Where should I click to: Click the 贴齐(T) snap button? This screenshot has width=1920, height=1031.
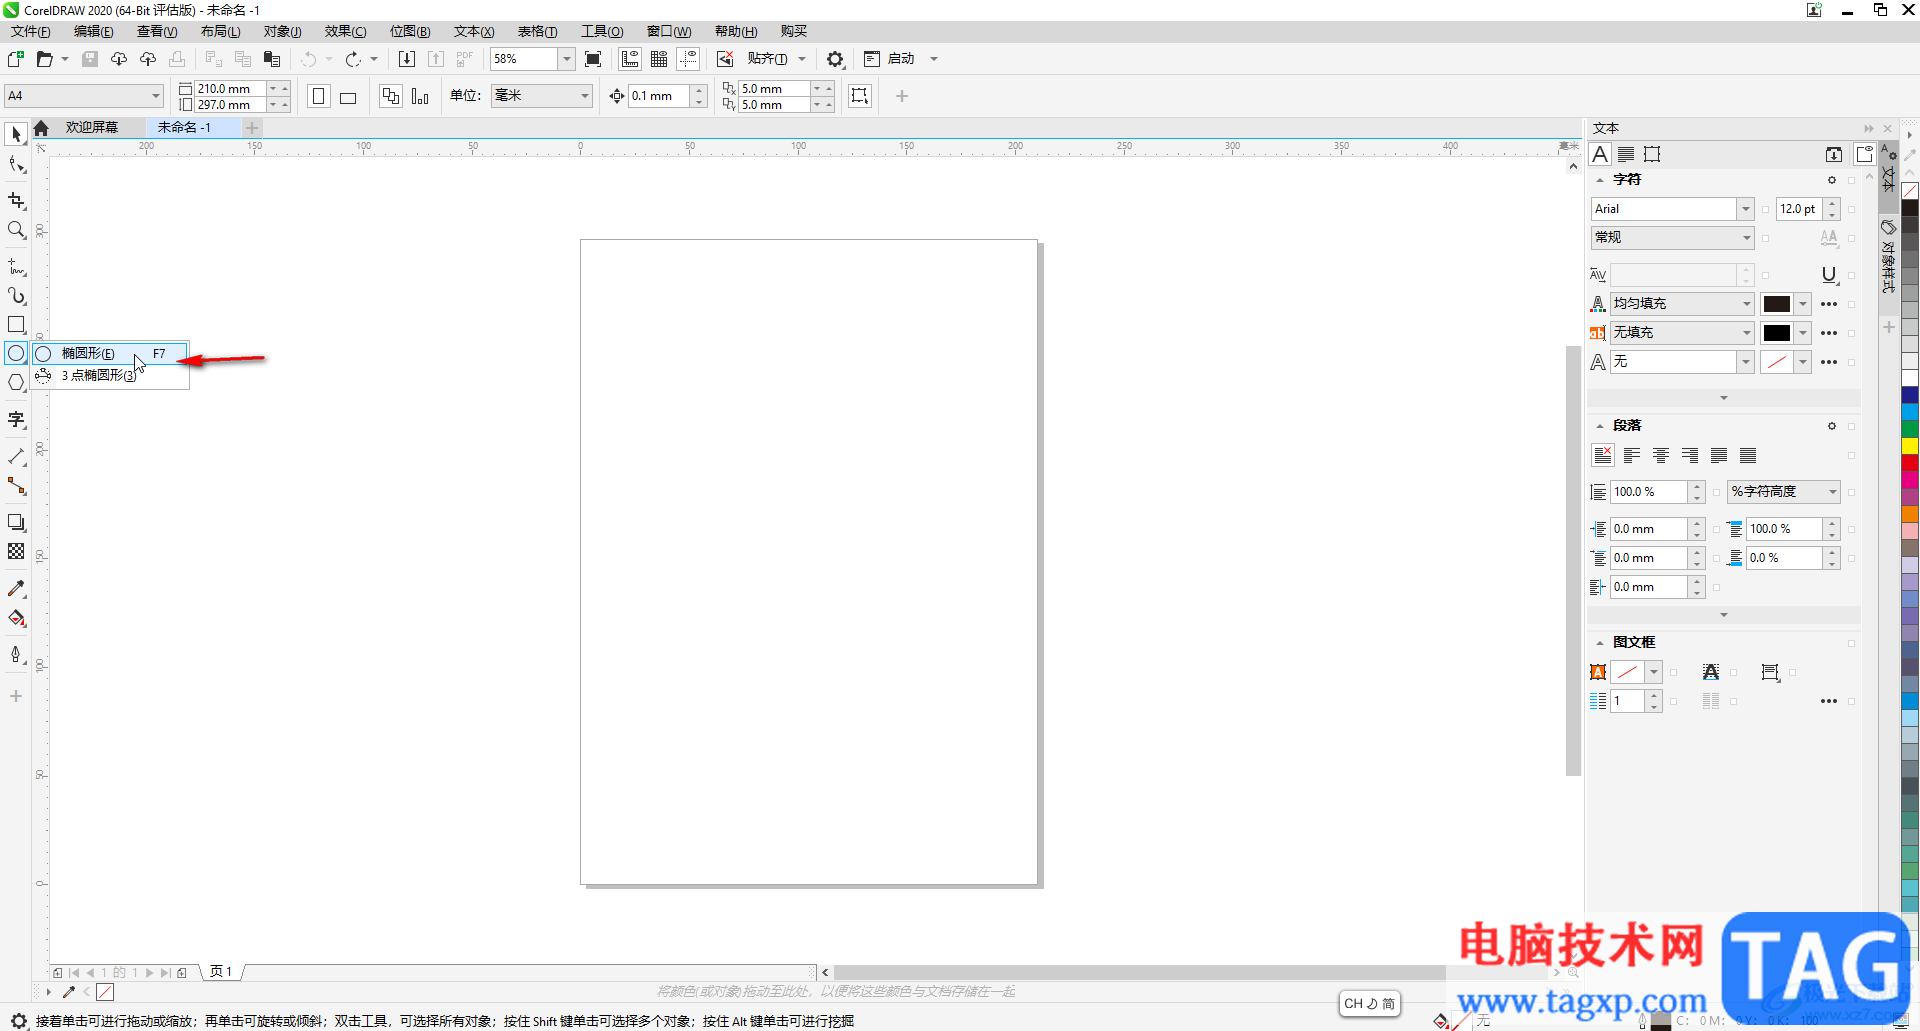click(x=767, y=59)
